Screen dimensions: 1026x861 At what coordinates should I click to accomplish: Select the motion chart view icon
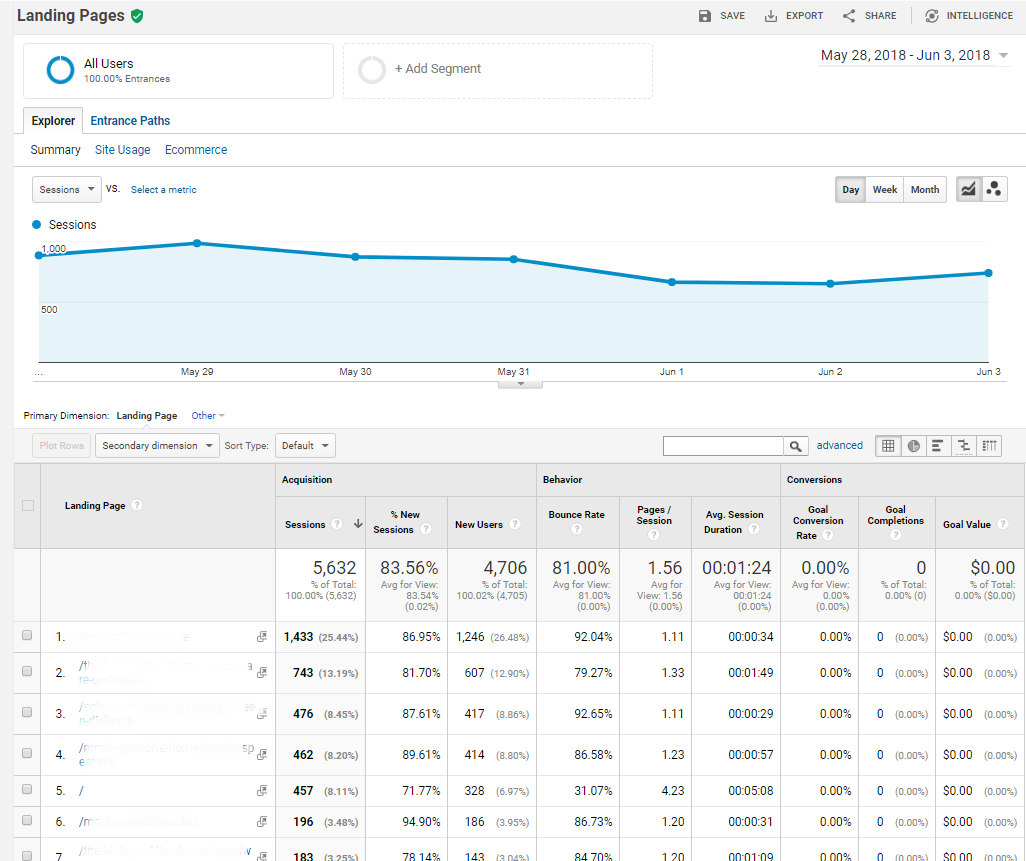[994, 188]
